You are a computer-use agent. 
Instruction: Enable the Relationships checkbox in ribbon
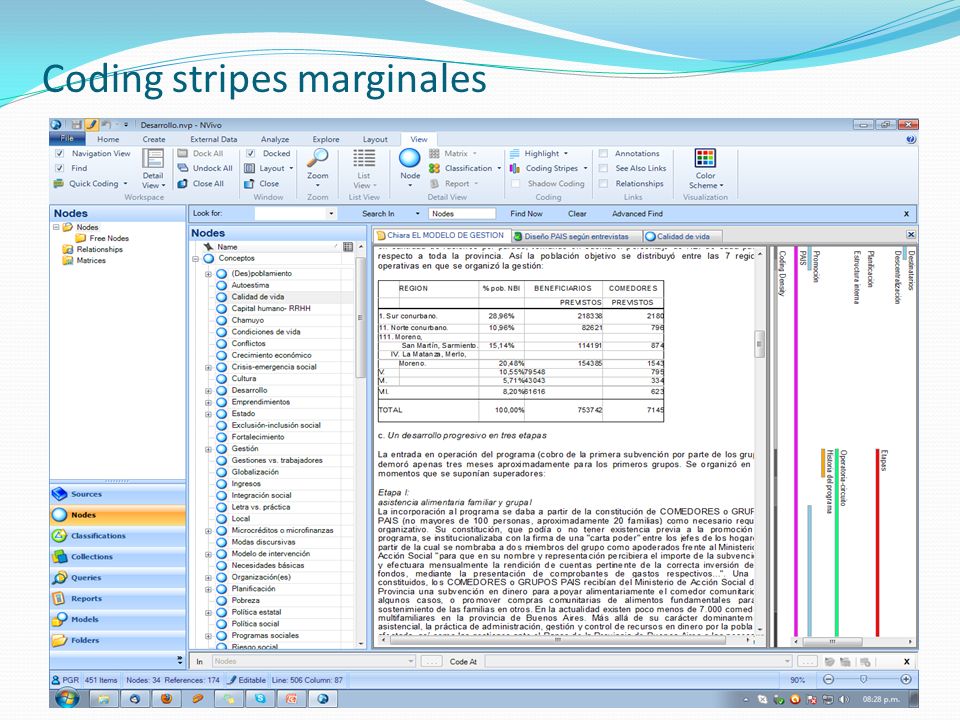pyautogui.click(x=603, y=183)
